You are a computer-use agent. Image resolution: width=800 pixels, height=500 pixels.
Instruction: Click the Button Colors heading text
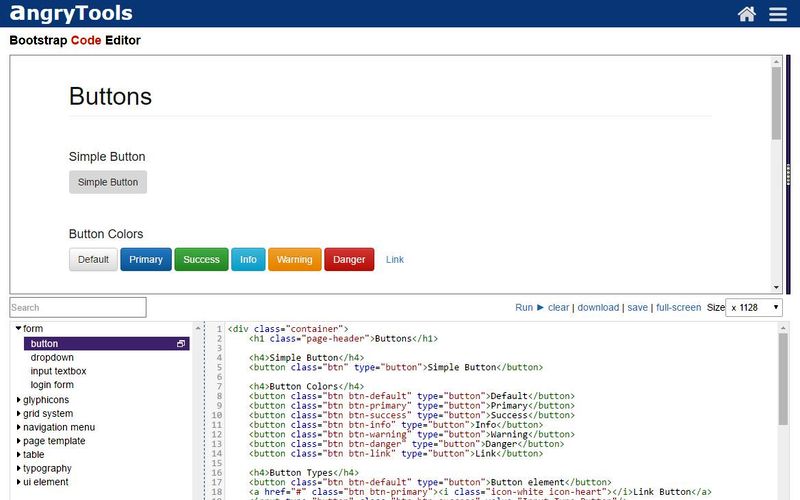tap(106, 234)
